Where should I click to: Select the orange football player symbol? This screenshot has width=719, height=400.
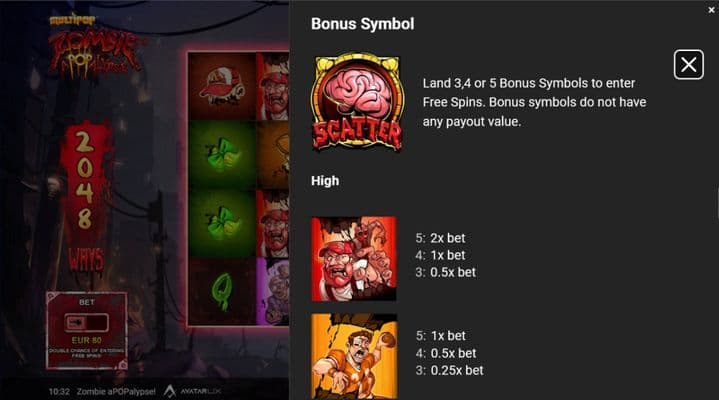pos(354,356)
